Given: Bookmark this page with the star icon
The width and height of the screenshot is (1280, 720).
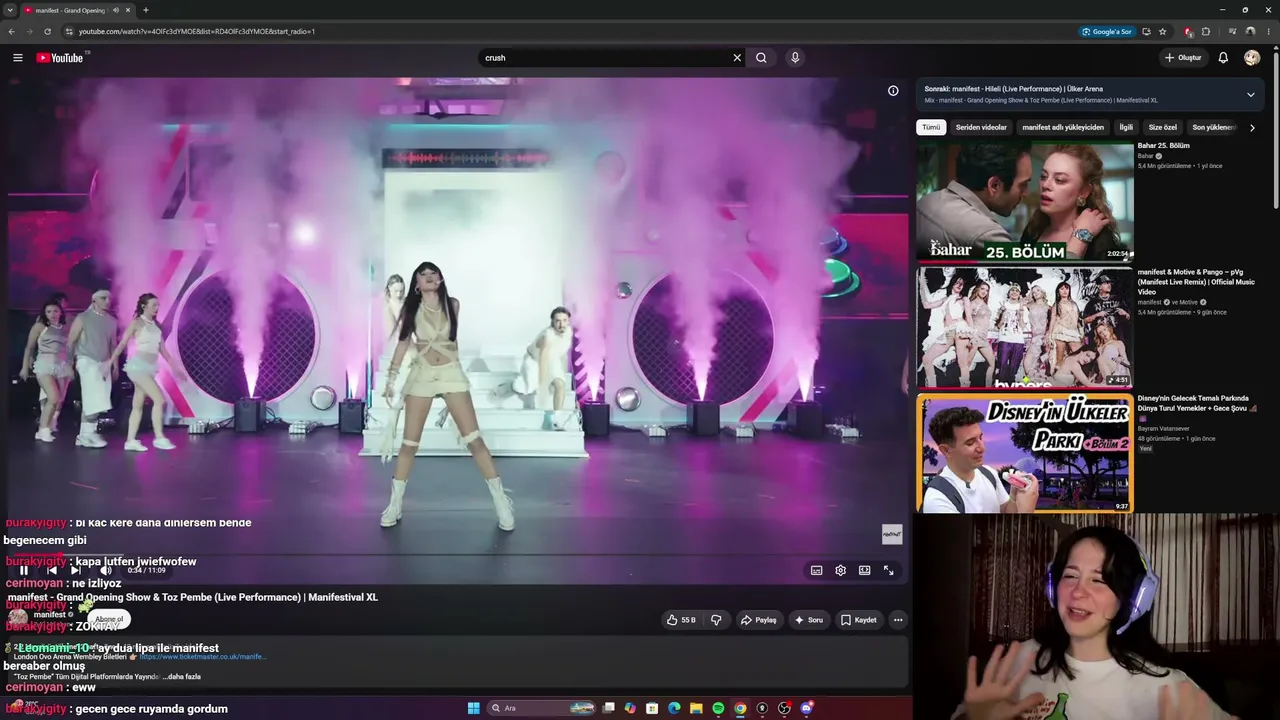Looking at the screenshot, I should (x=1163, y=31).
